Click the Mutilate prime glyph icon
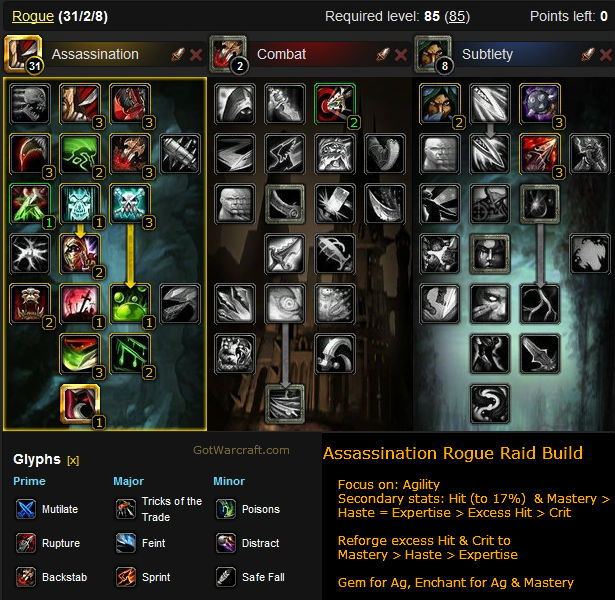 pos(26,509)
